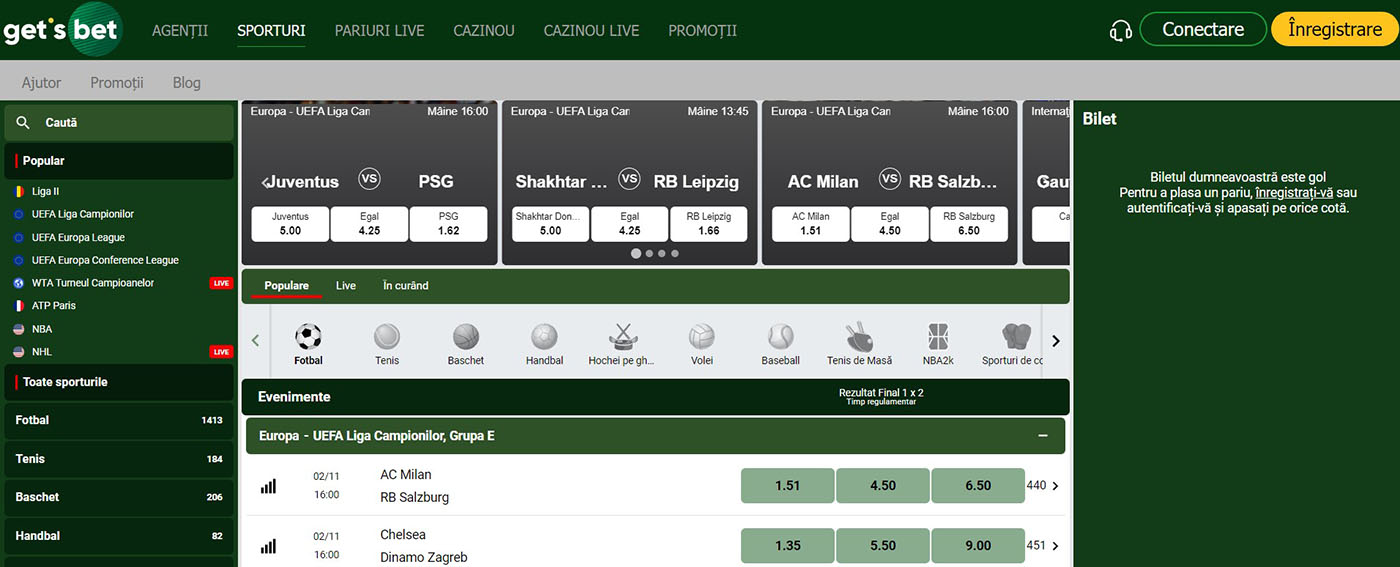Select odds 1.35 for Chelsea

pyautogui.click(x=787, y=546)
